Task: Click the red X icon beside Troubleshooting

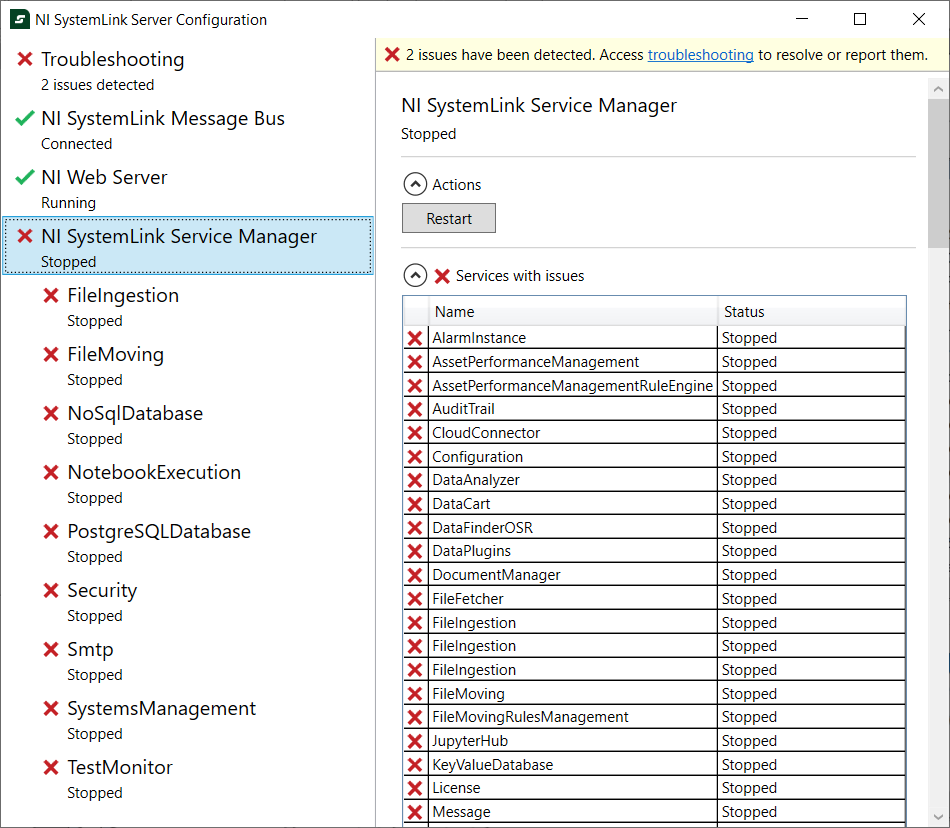Action: coord(25,59)
